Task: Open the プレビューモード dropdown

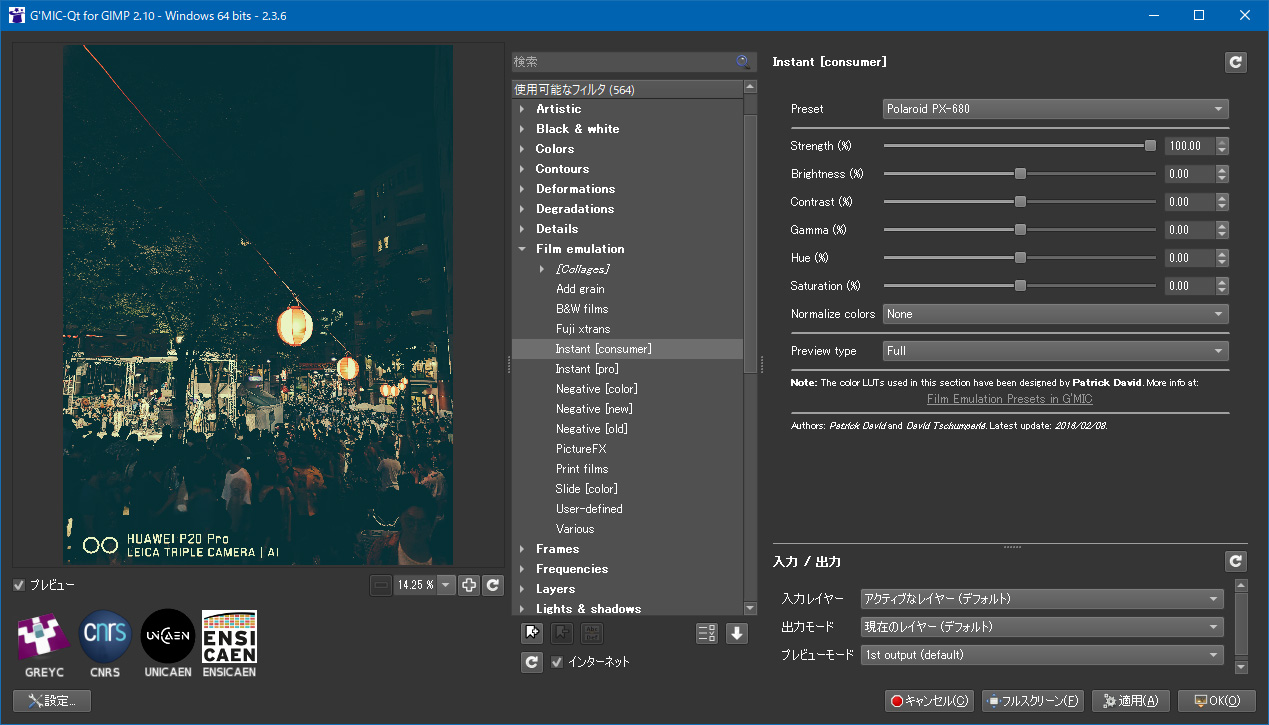Action: tap(1042, 655)
